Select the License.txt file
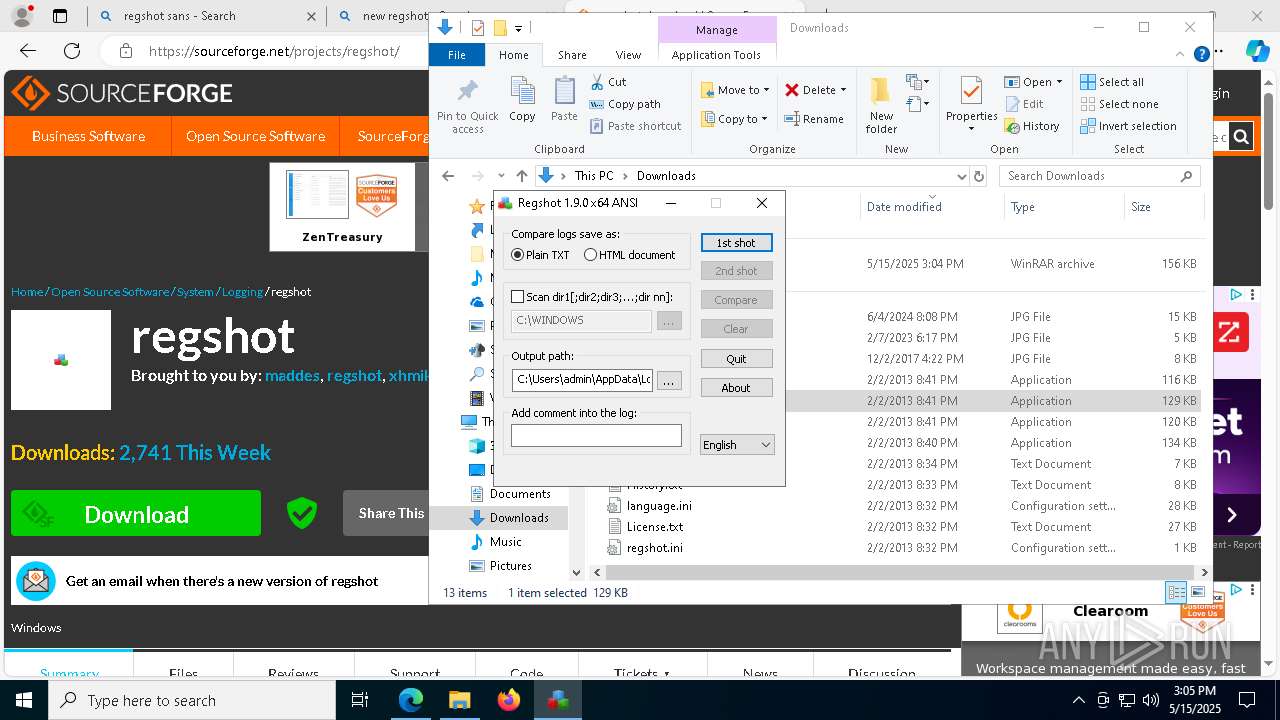This screenshot has height=720, width=1280. point(654,527)
